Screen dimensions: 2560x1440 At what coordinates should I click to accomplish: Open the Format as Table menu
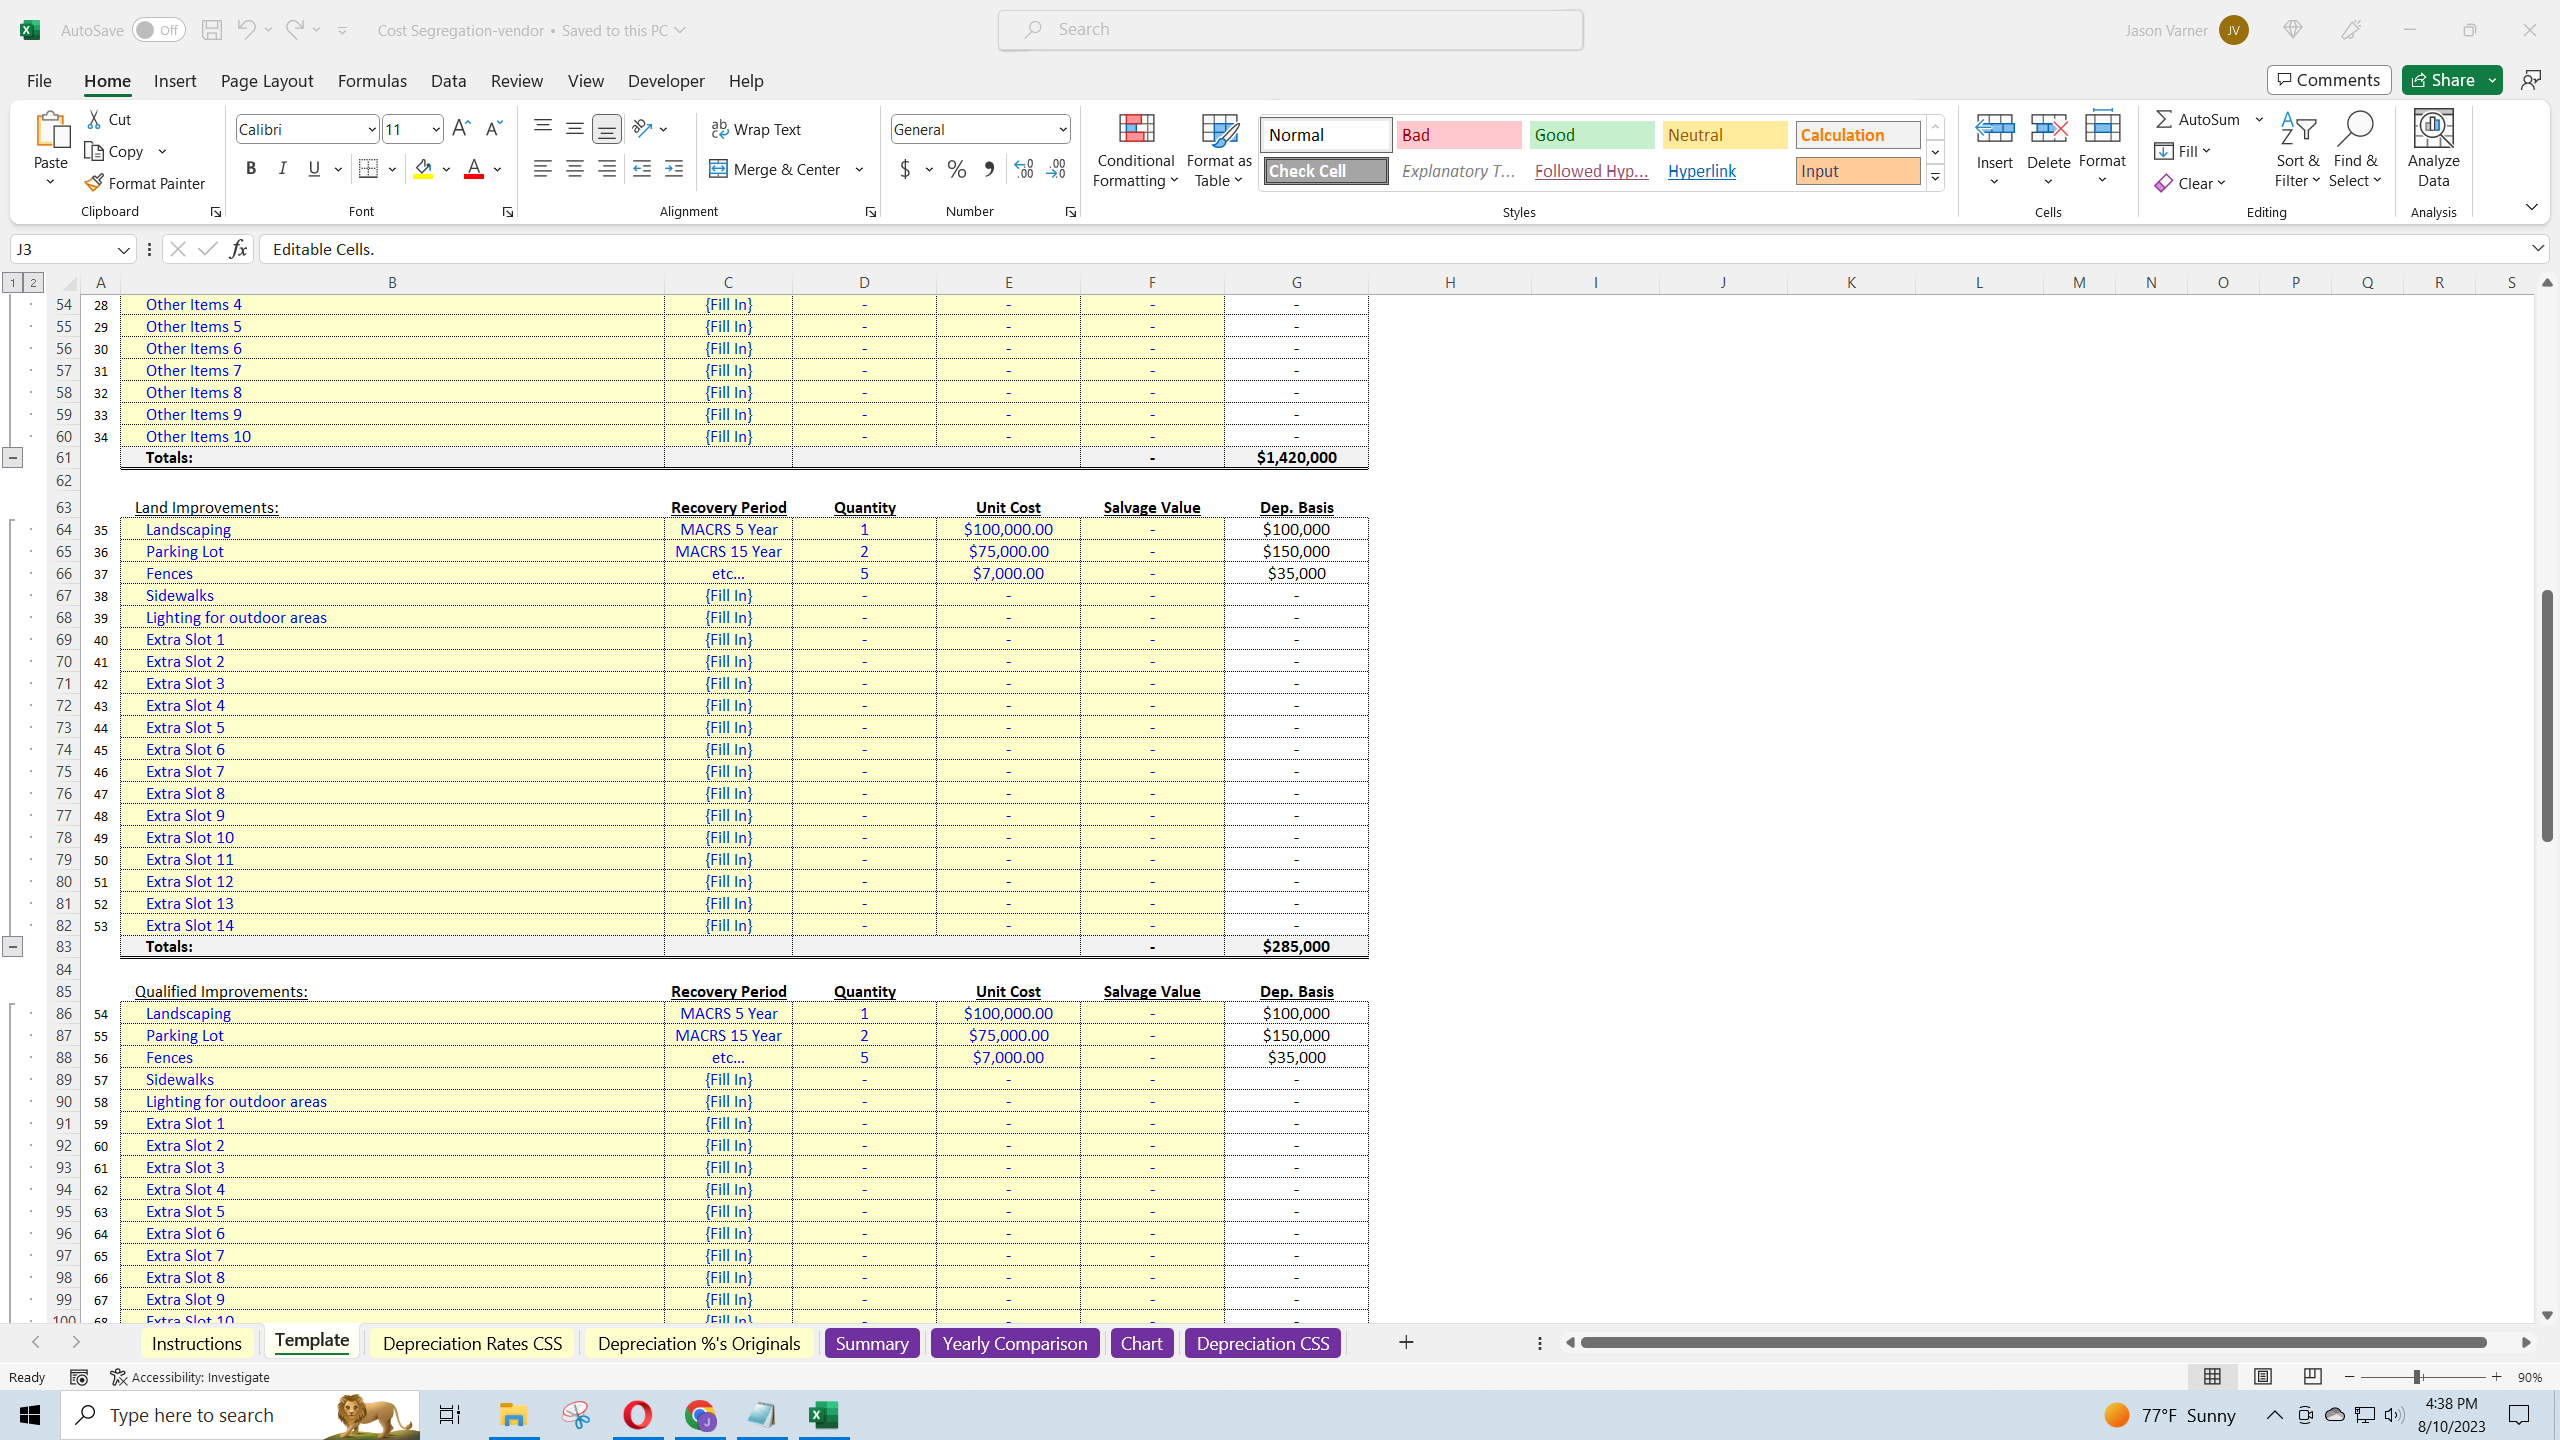tap(1219, 150)
